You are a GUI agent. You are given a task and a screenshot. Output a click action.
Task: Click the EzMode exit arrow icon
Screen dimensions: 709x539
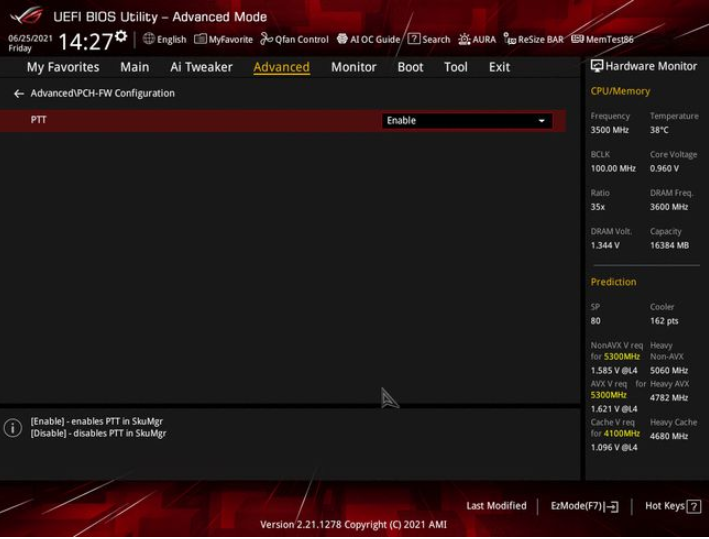pos(612,506)
